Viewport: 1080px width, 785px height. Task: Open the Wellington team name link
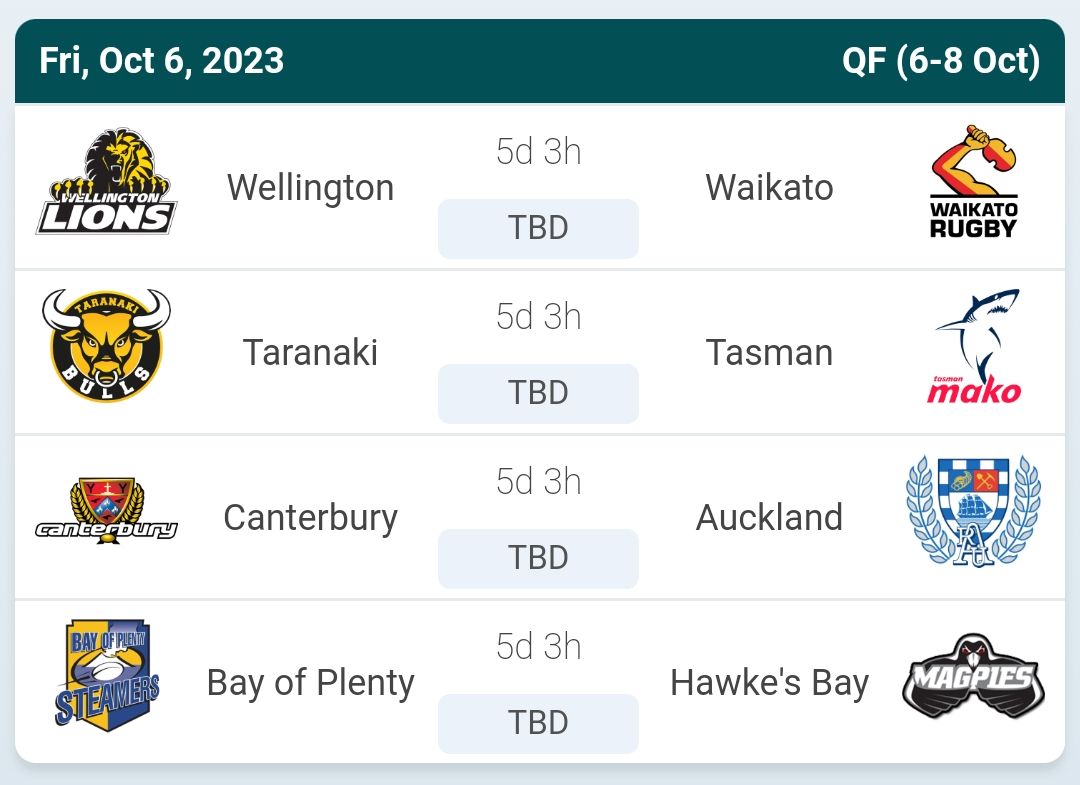pyautogui.click(x=310, y=187)
